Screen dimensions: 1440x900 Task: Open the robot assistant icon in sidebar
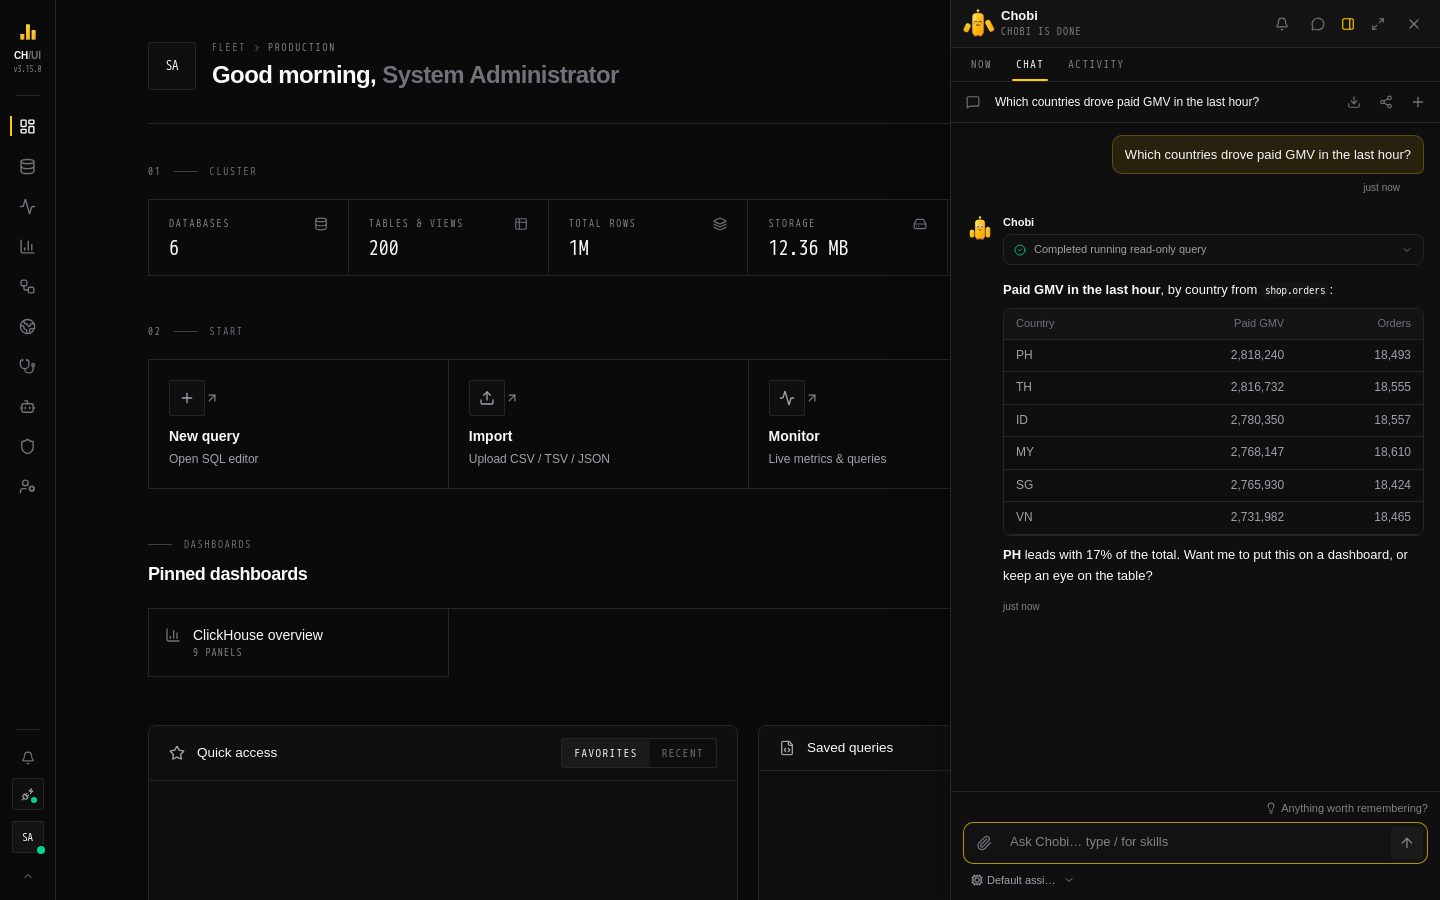[27, 406]
